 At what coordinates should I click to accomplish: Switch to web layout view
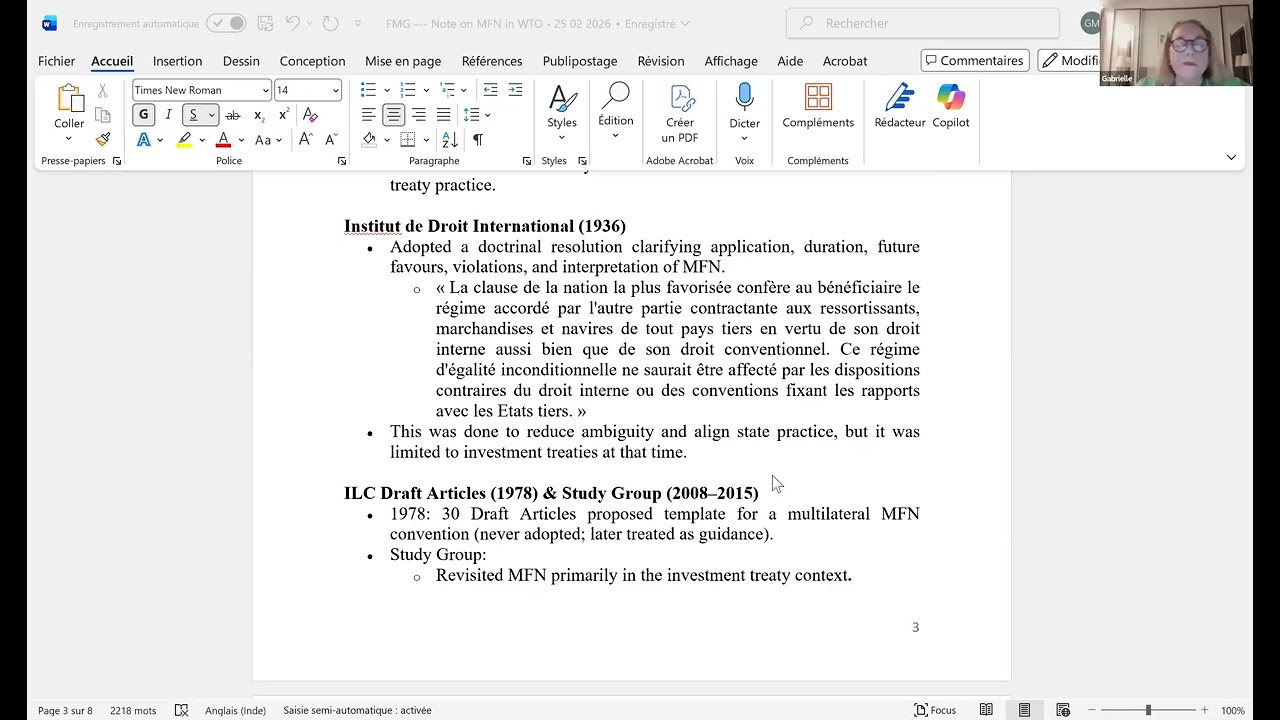(x=1063, y=710)
